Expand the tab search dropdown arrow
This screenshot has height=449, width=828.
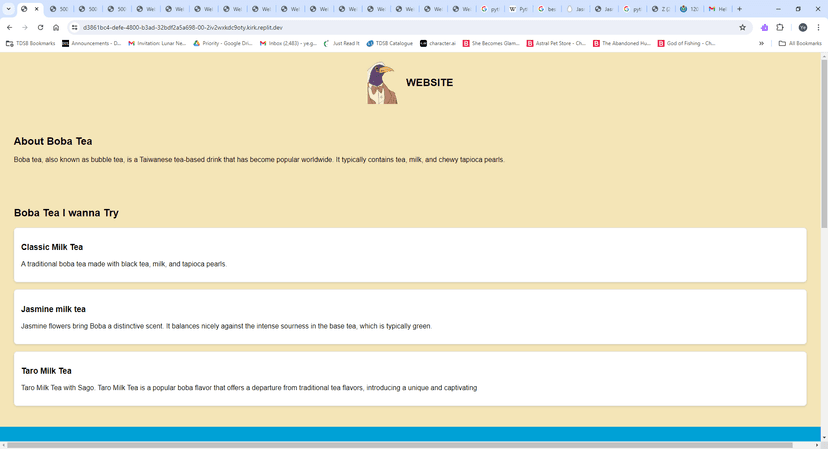[8, 9]
